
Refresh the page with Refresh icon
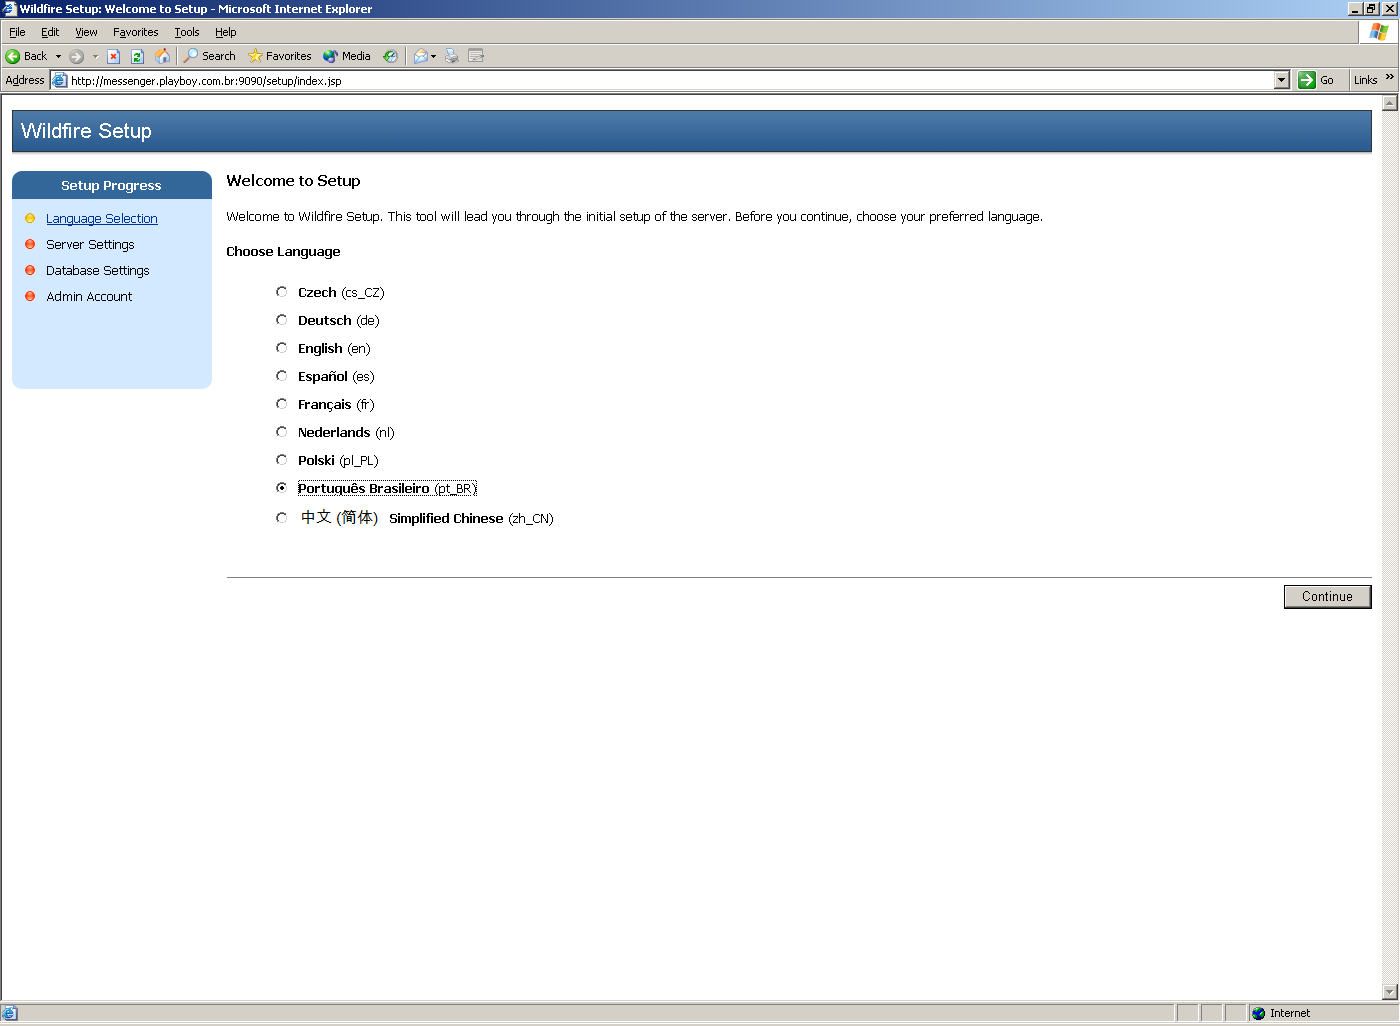point(138,56)
